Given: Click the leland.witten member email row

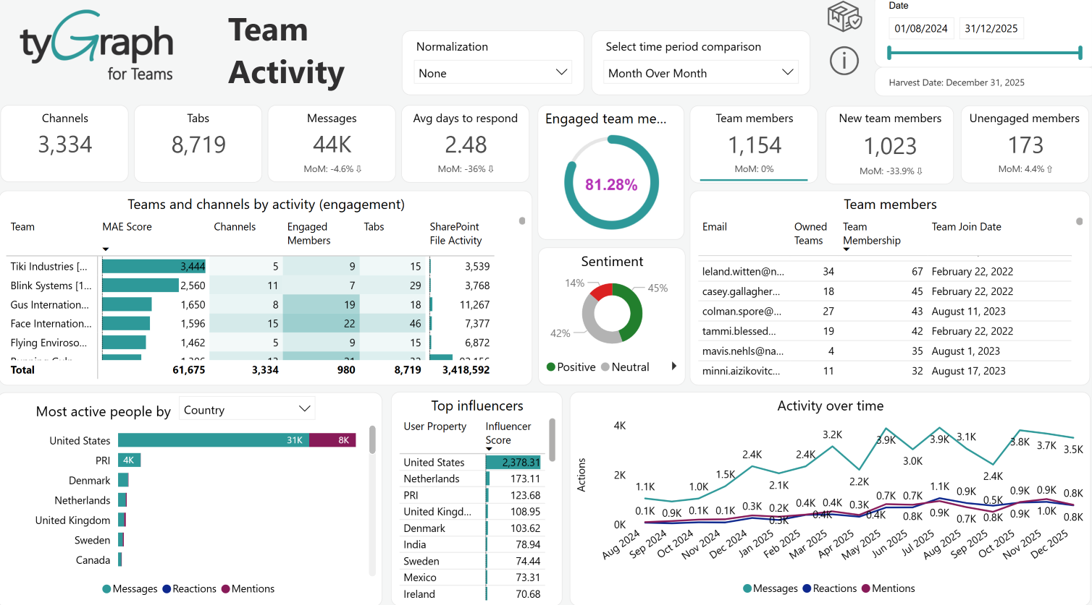Looking at the screenshot, I should pyautogui.click(x=886, y=272).
